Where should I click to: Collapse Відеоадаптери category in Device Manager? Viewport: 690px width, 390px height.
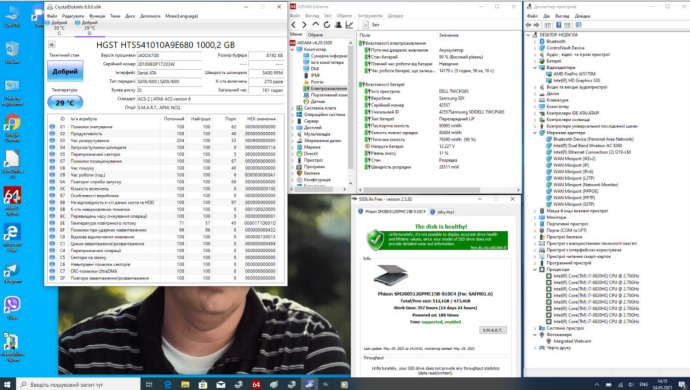coord(536,67)
